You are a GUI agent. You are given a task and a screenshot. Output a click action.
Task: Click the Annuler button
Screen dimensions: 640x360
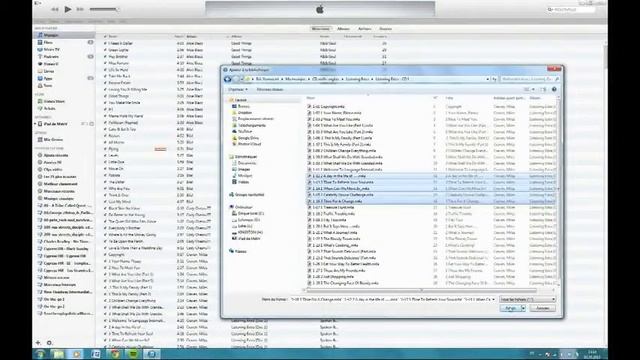click(542, 309)
